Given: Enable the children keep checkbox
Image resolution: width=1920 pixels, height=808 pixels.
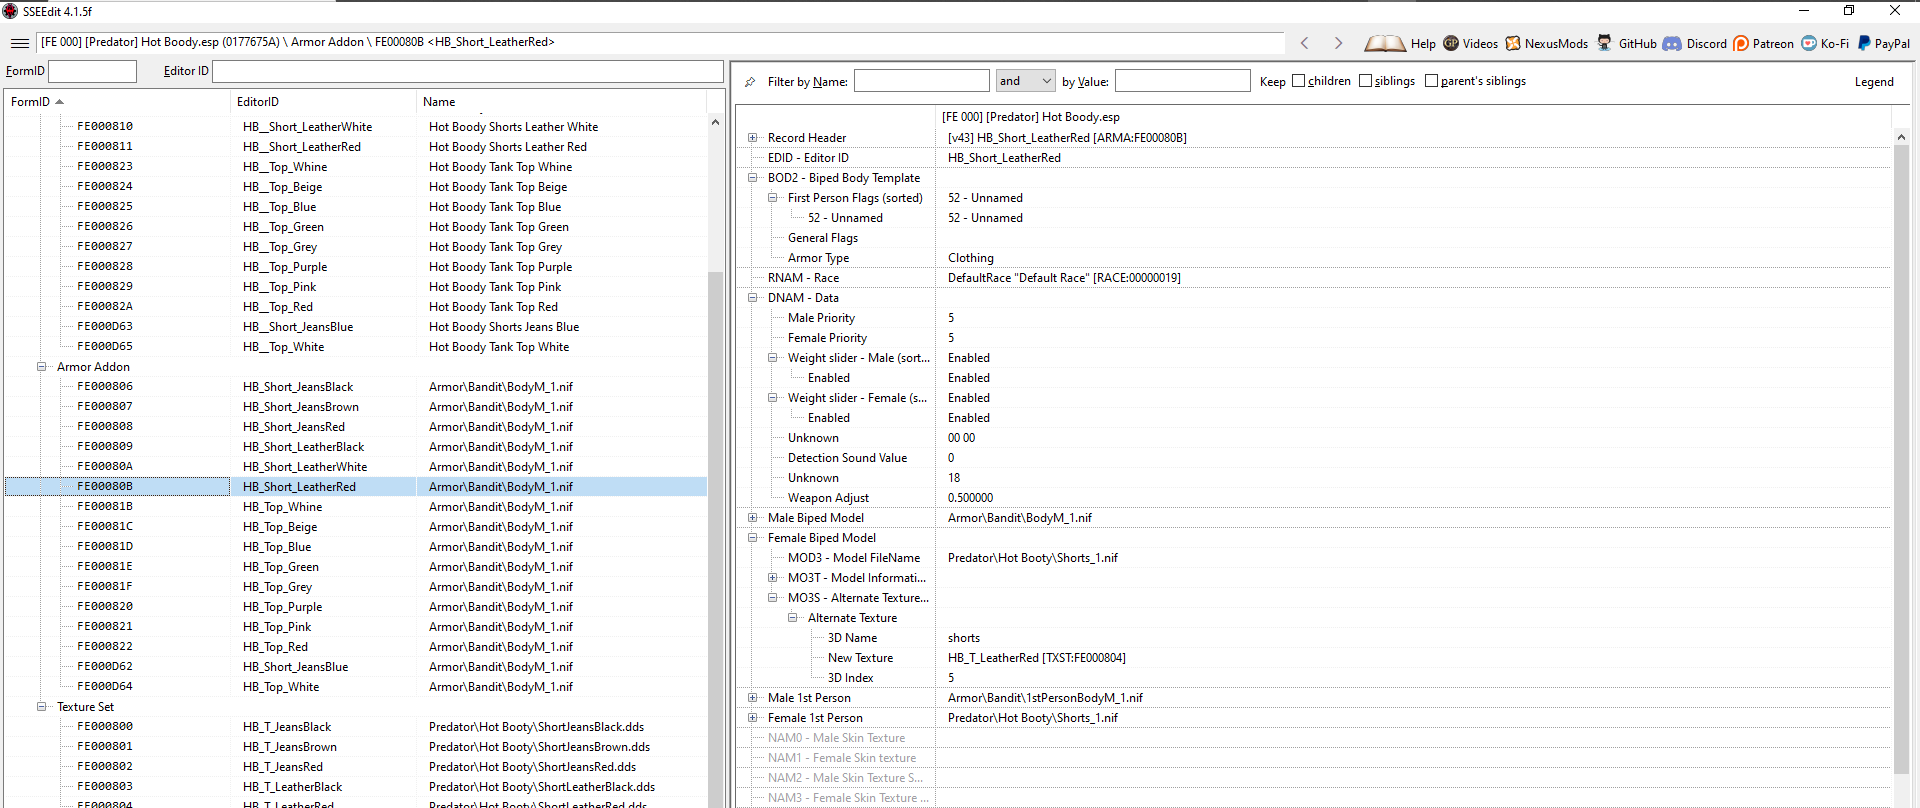Looking at the screenshot, I should (1298, 81).
